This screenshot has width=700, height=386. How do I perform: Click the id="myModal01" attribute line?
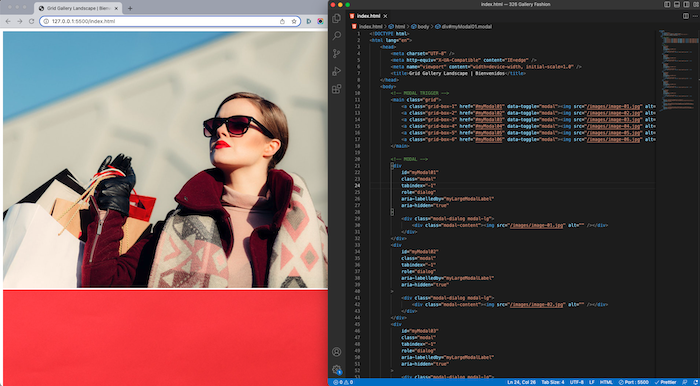pos(420,172)
